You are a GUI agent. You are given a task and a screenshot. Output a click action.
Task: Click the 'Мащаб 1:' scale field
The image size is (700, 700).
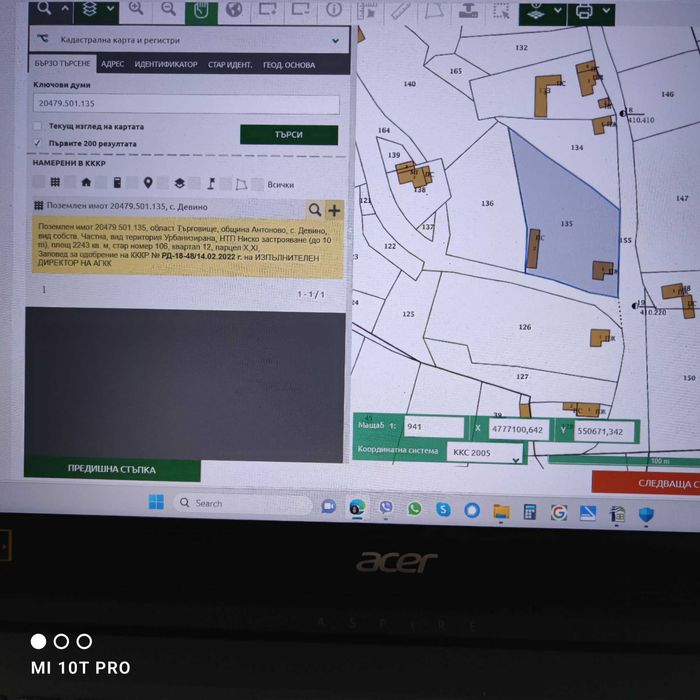[433, 427]
